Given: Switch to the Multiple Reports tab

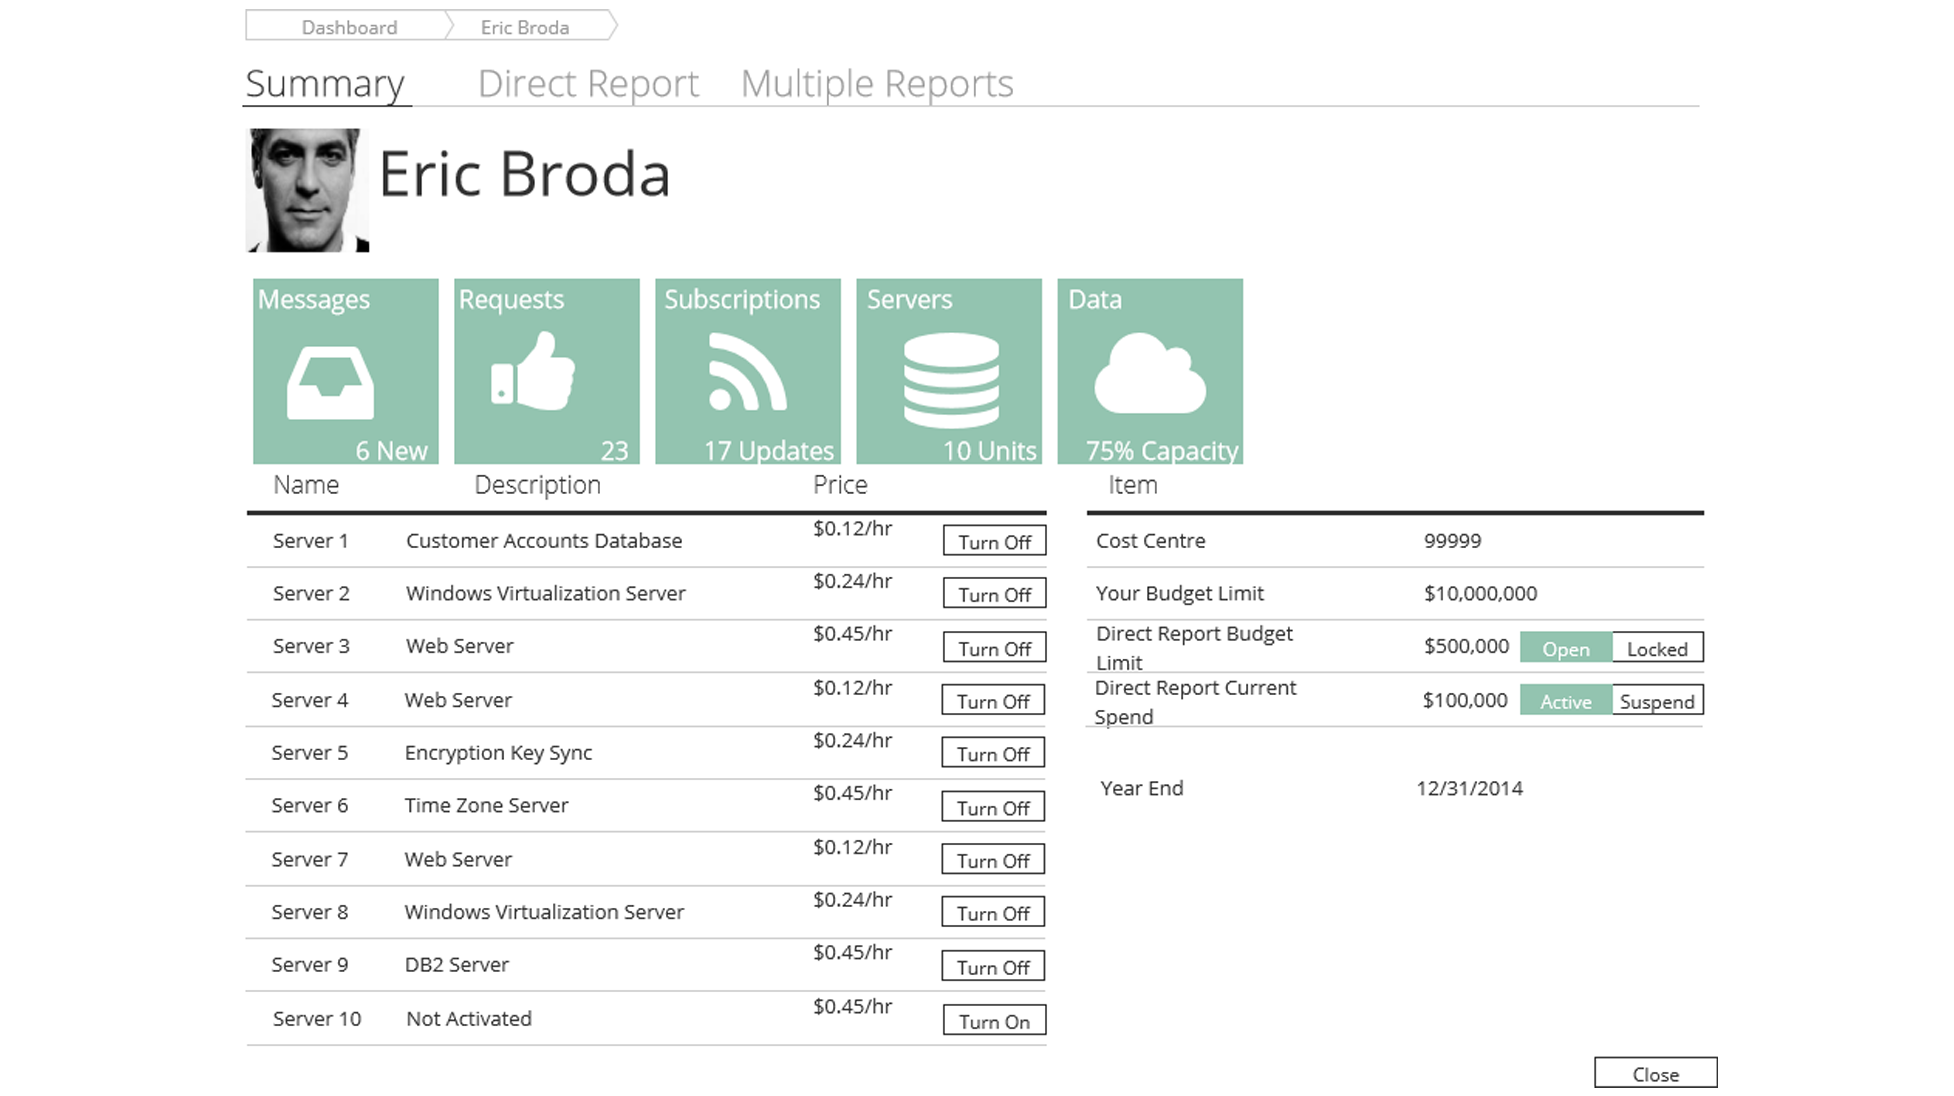Looking at the screenshot, I should point(876,83).
